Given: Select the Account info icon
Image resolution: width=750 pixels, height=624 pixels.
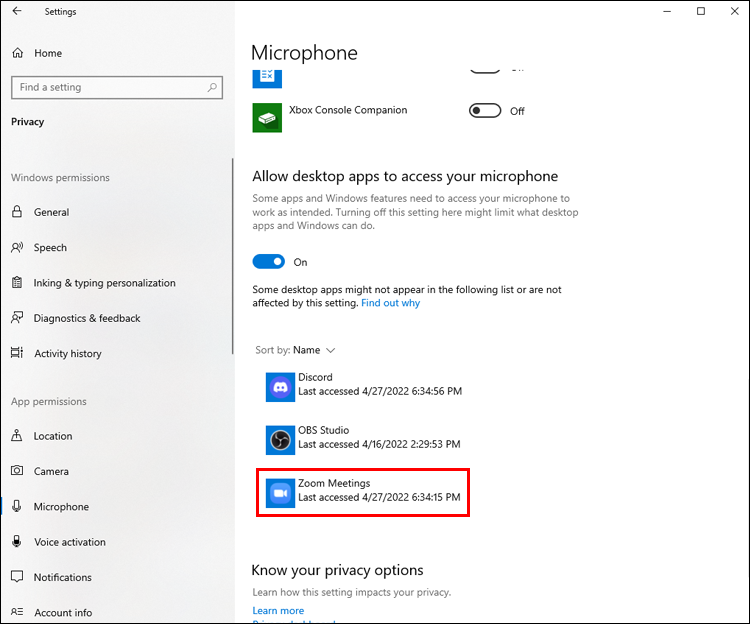Looking at the screenshot, I should click(x=17, y=612).
